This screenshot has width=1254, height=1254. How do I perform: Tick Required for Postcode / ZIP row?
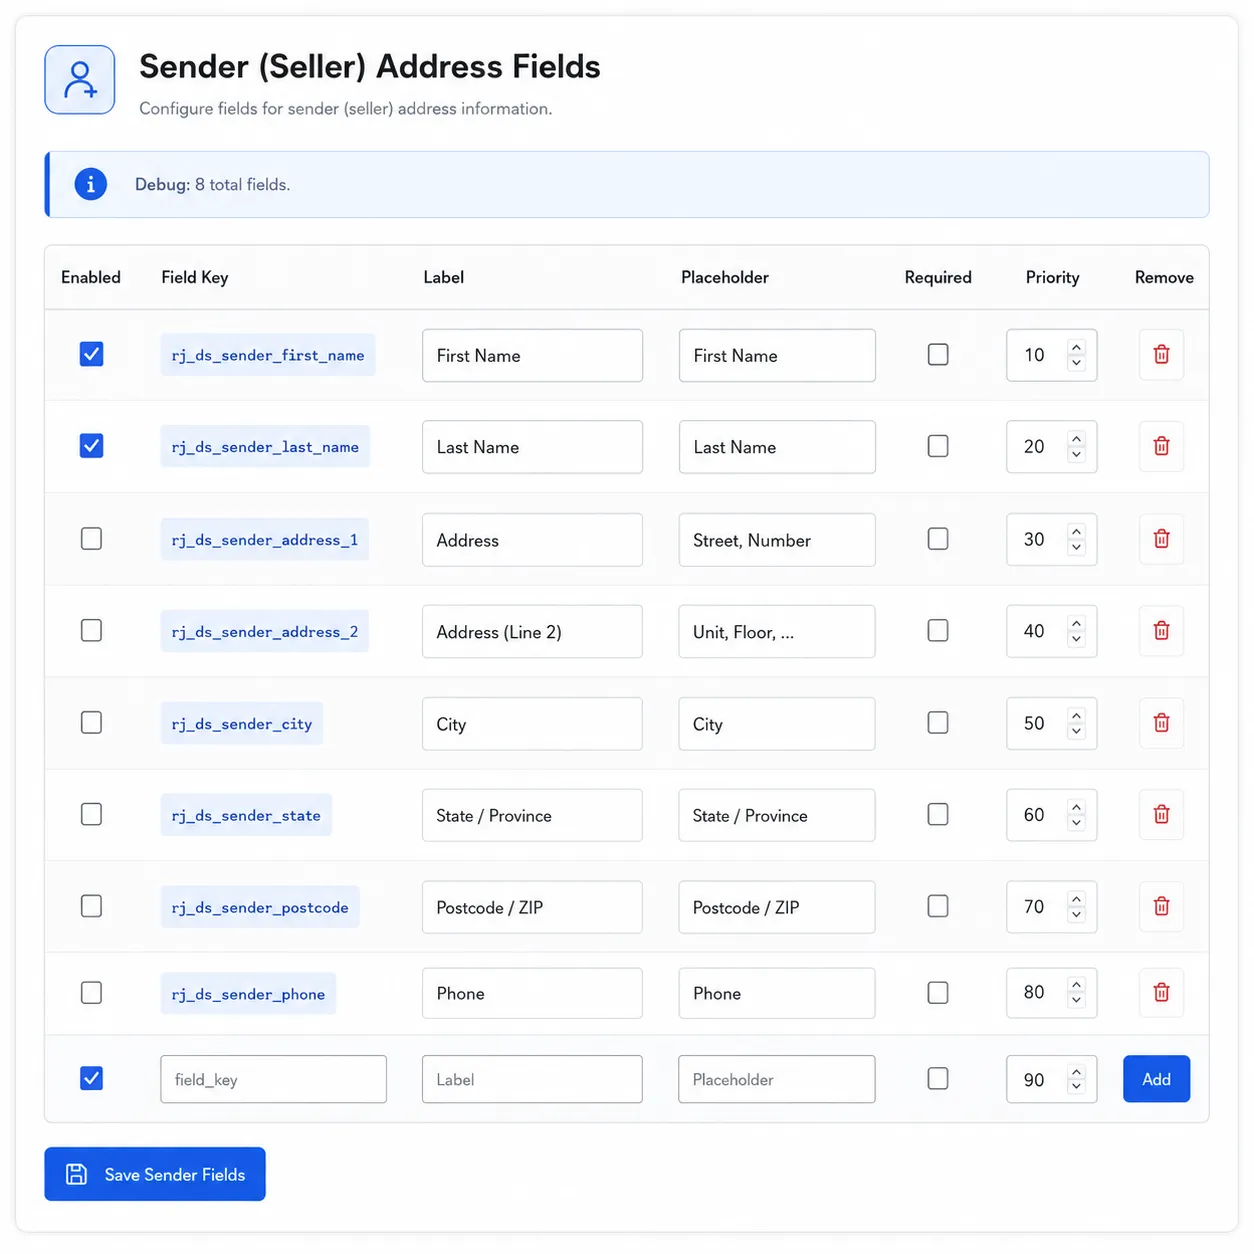938,906
